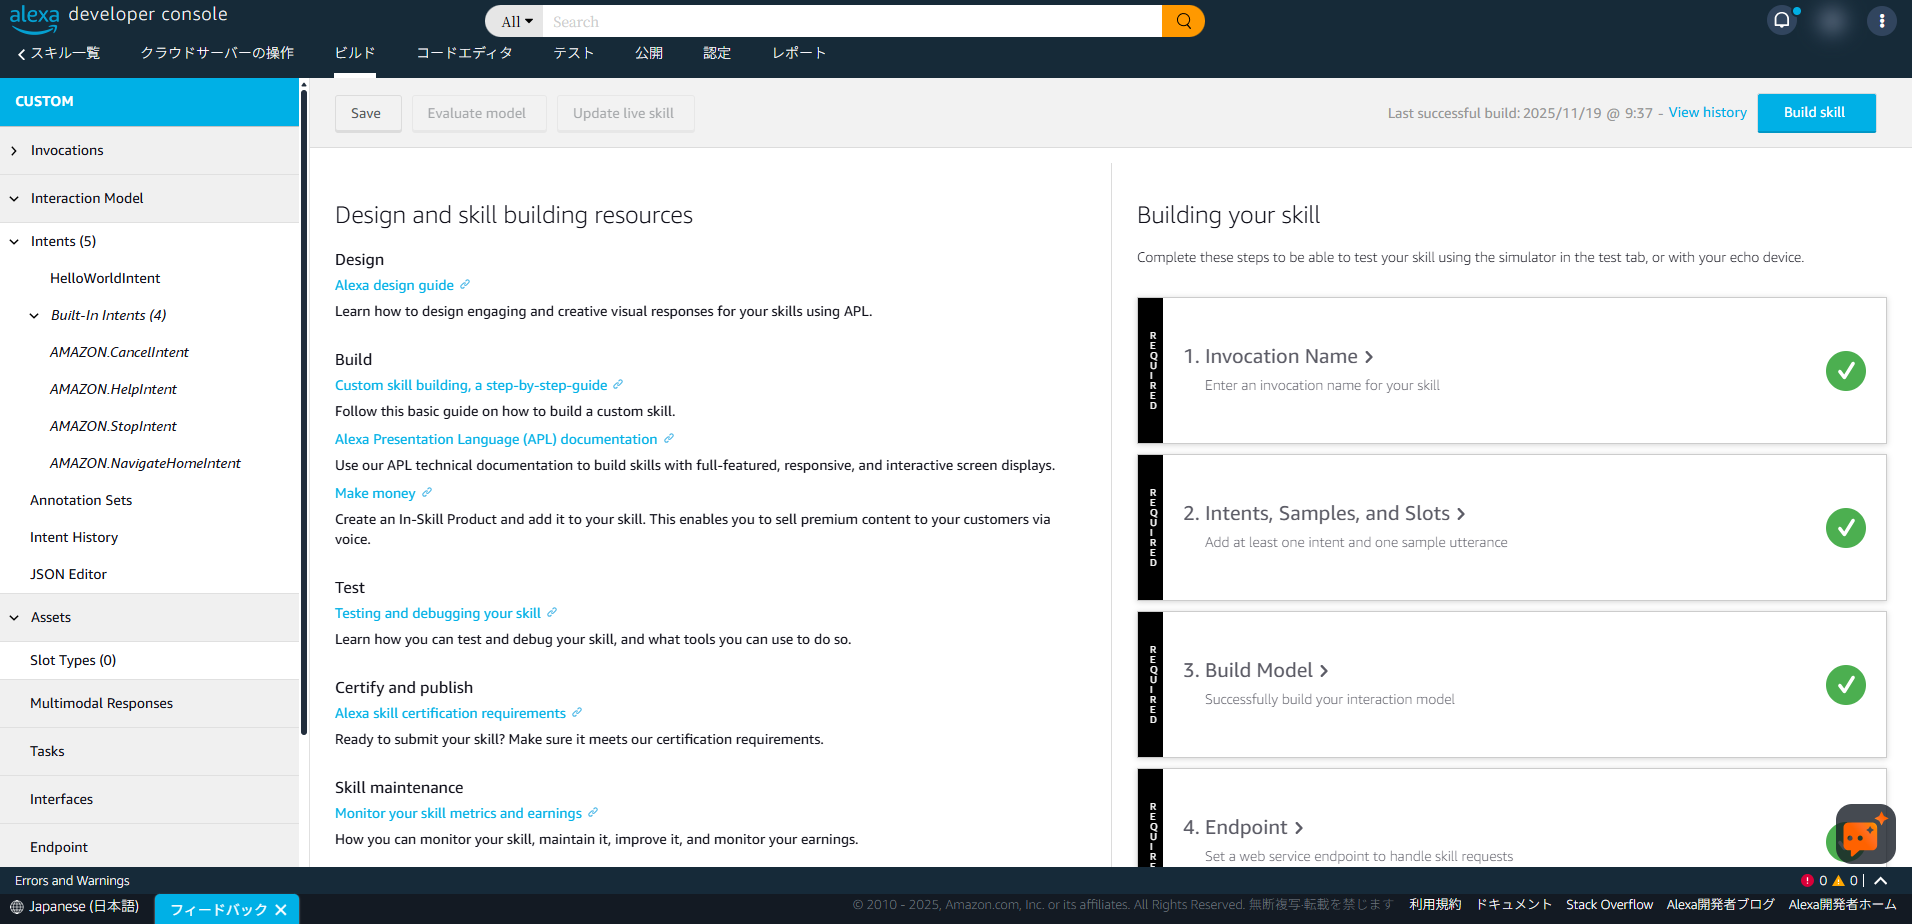Select the CUSTOM sidebar header
The image size is (1912, 924).
pos(150,101)
